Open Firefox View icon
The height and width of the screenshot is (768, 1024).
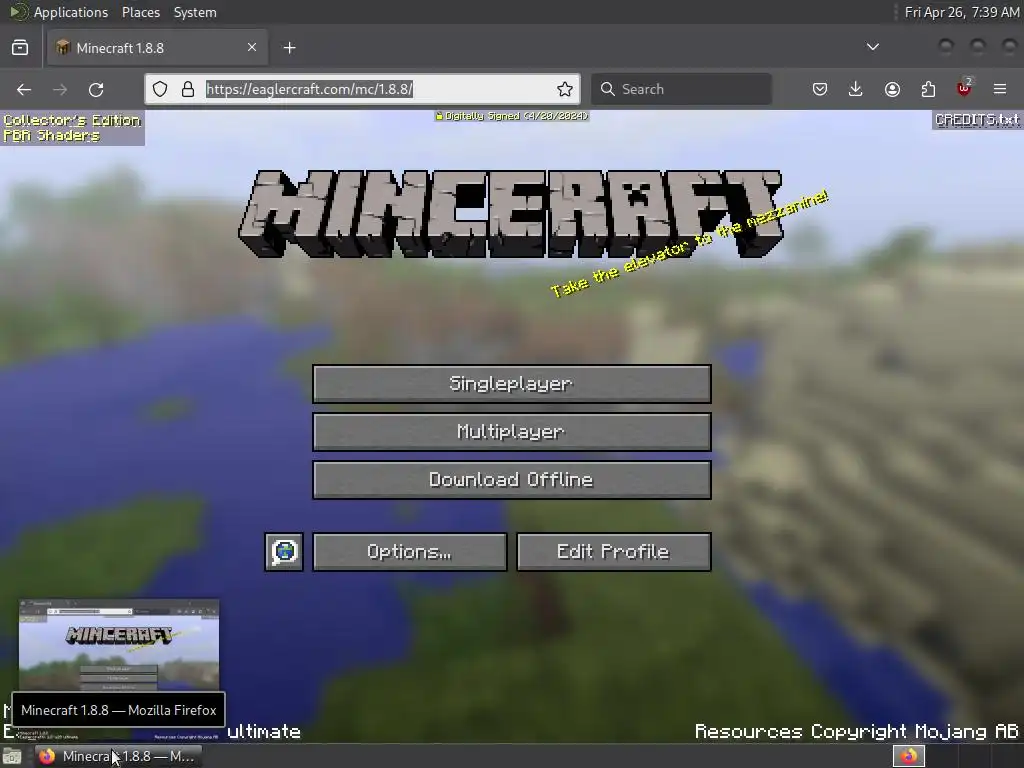pos(20,48)
